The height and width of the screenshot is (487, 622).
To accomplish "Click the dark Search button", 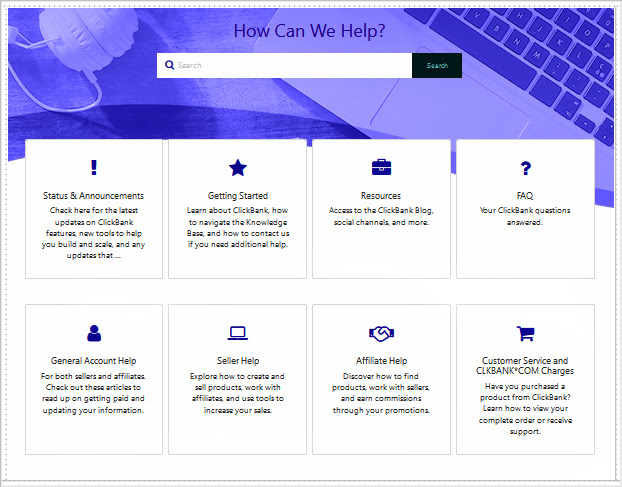I will click(437, 65).
